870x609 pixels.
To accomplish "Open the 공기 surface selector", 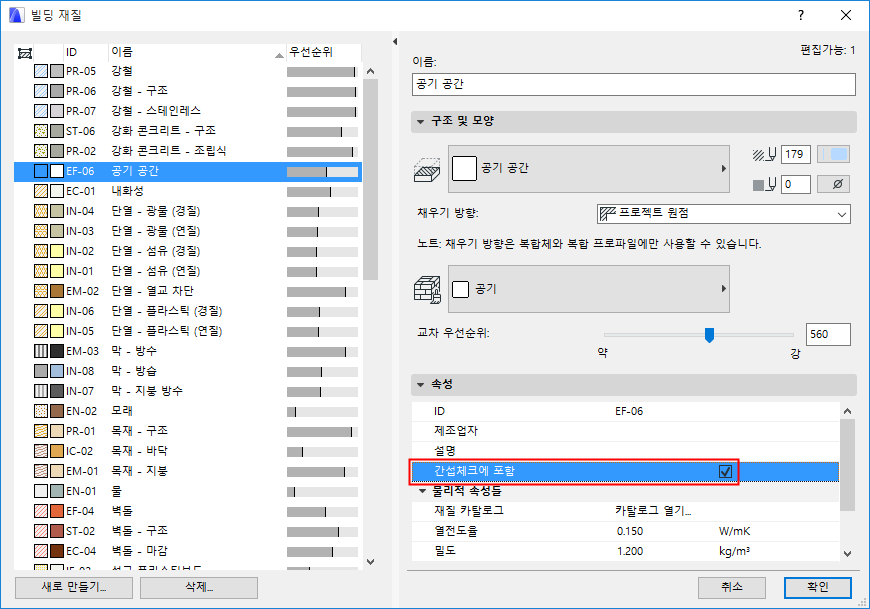I will (x=589, y=289).
